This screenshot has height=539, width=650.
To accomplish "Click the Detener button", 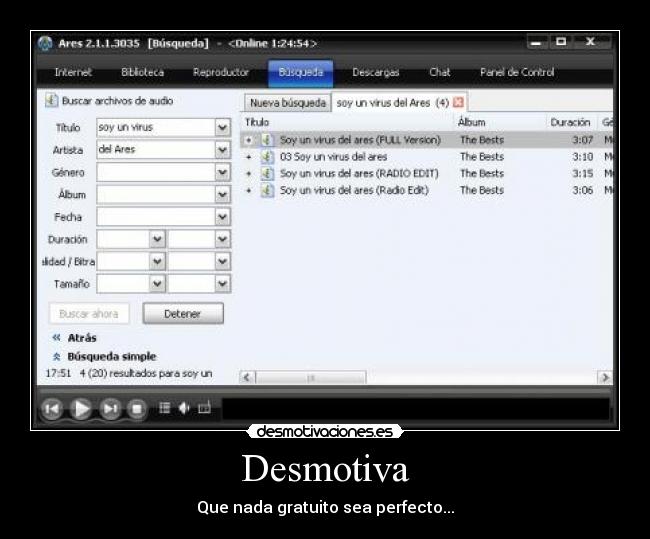I will pyautogui.click(x=183, y=313).
